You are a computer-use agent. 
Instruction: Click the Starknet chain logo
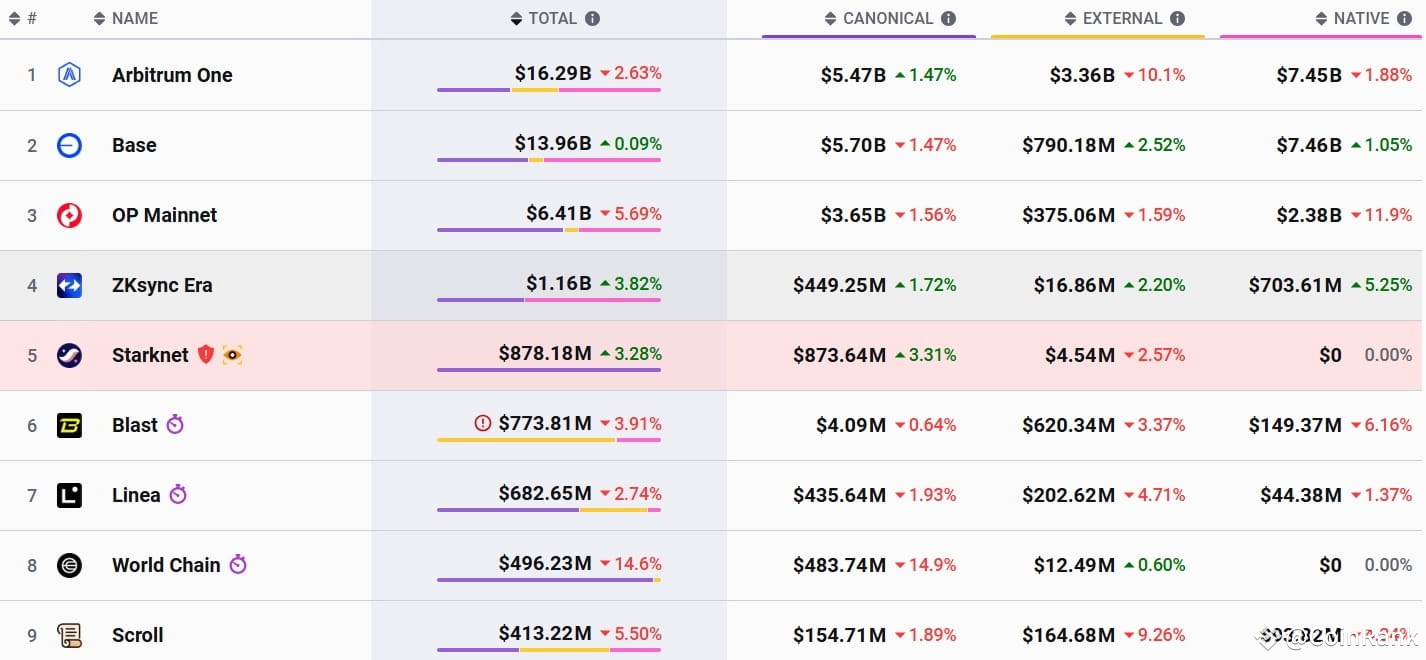click(x=71, y=354)
